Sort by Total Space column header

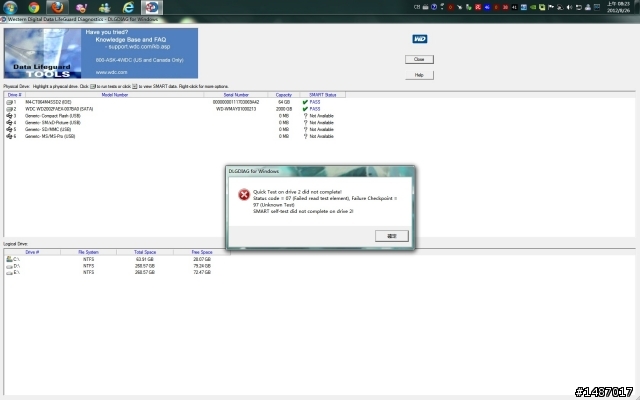pyautogui.click(x=145, y=252)
